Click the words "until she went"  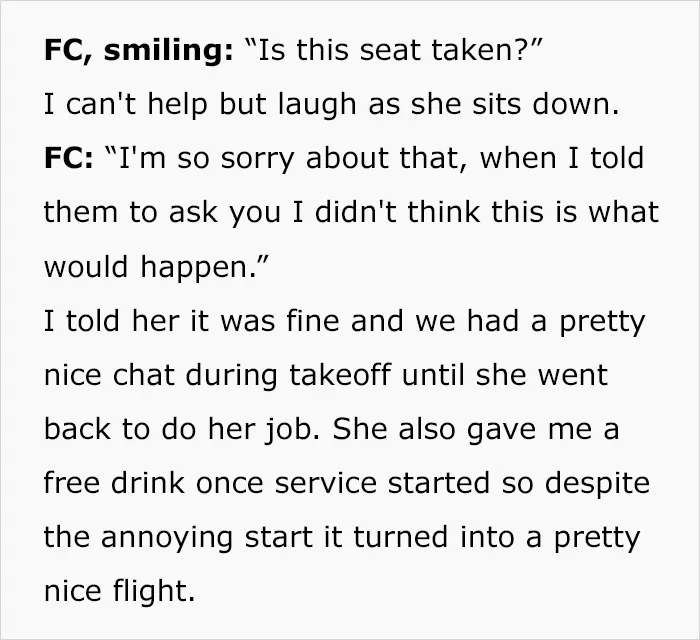[x=505, y=374]
